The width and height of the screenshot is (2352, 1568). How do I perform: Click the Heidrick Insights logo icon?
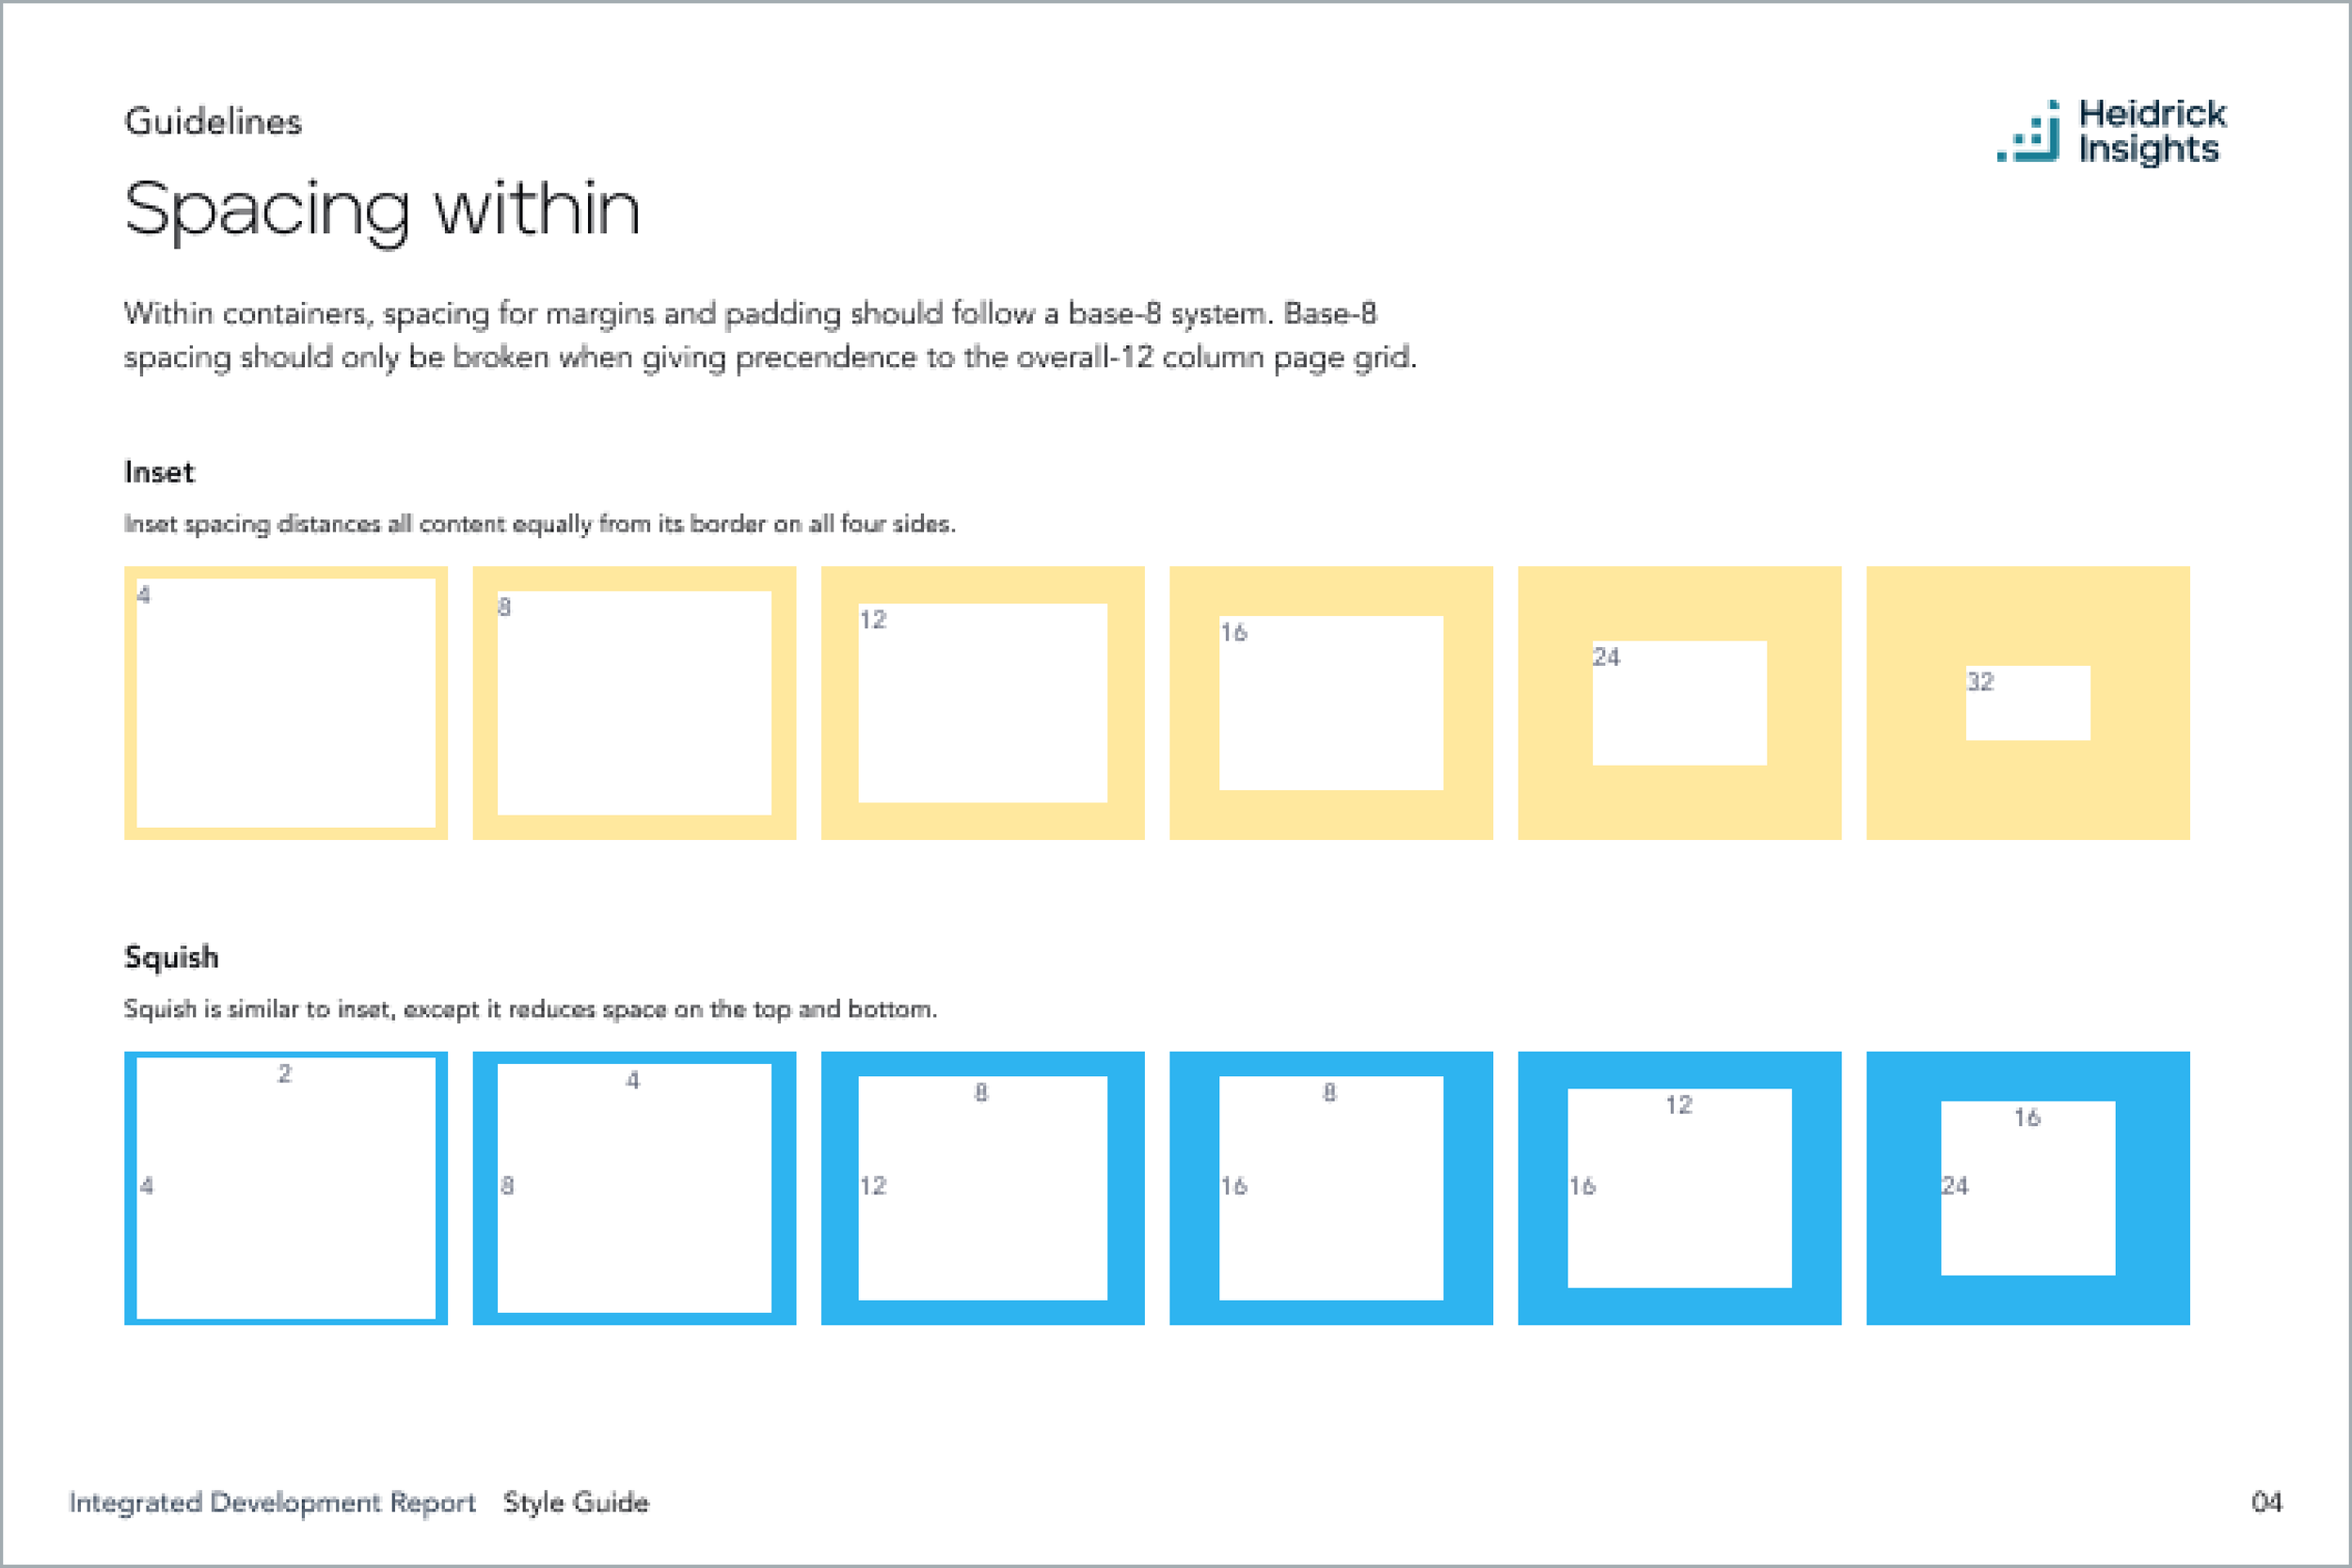2030,132
